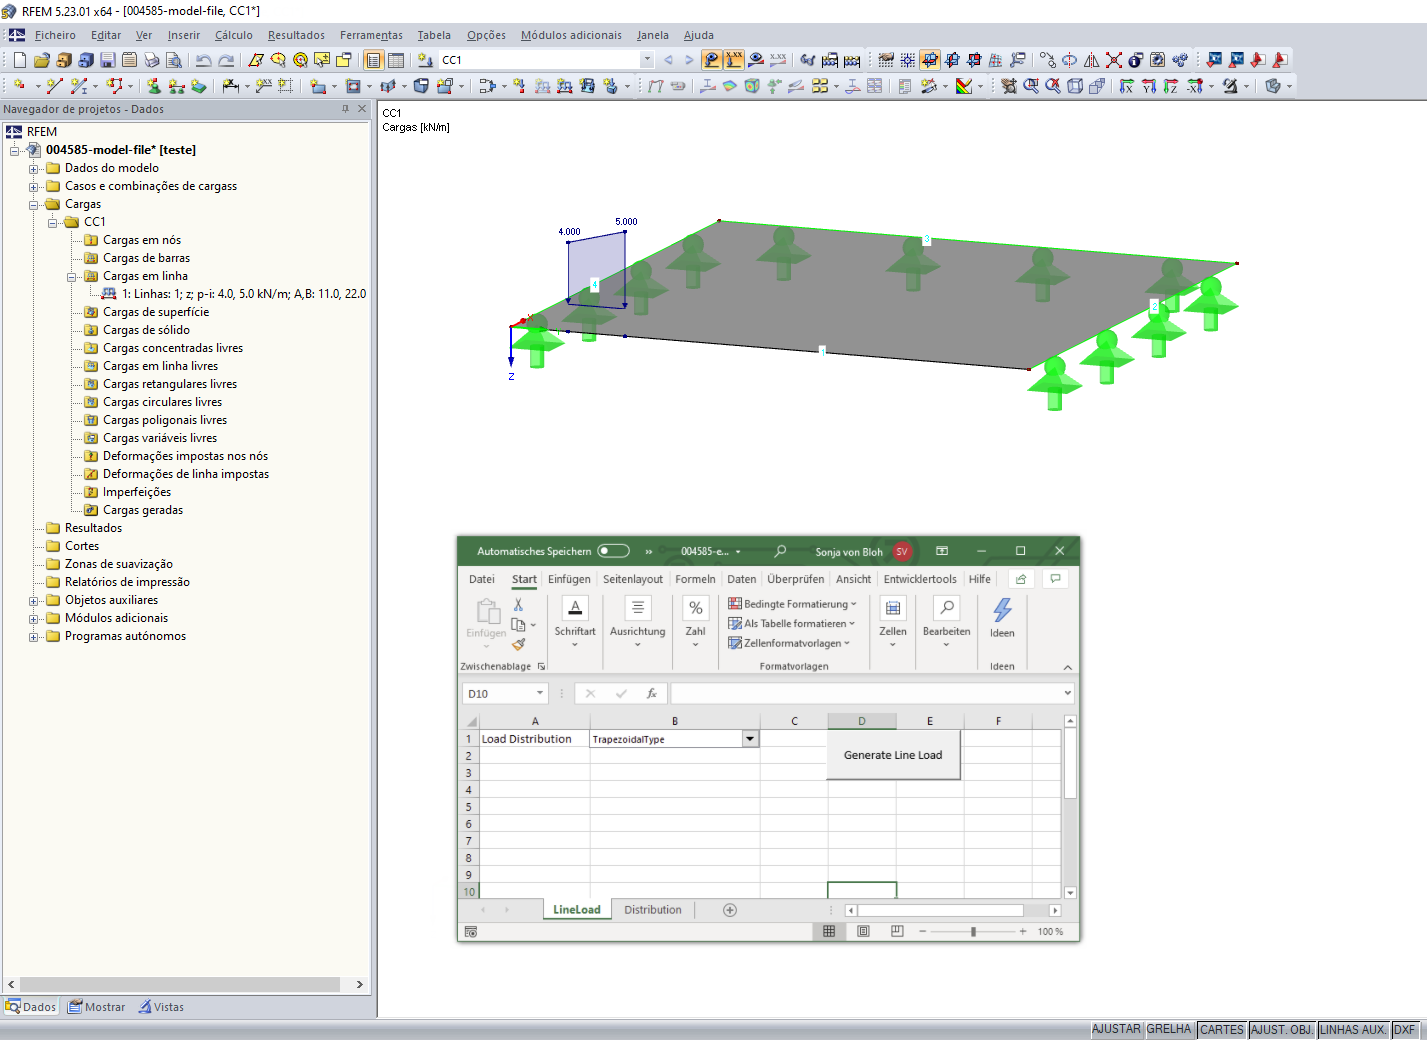Click the Normal view icon in Excel status bar

pos(829,931)
